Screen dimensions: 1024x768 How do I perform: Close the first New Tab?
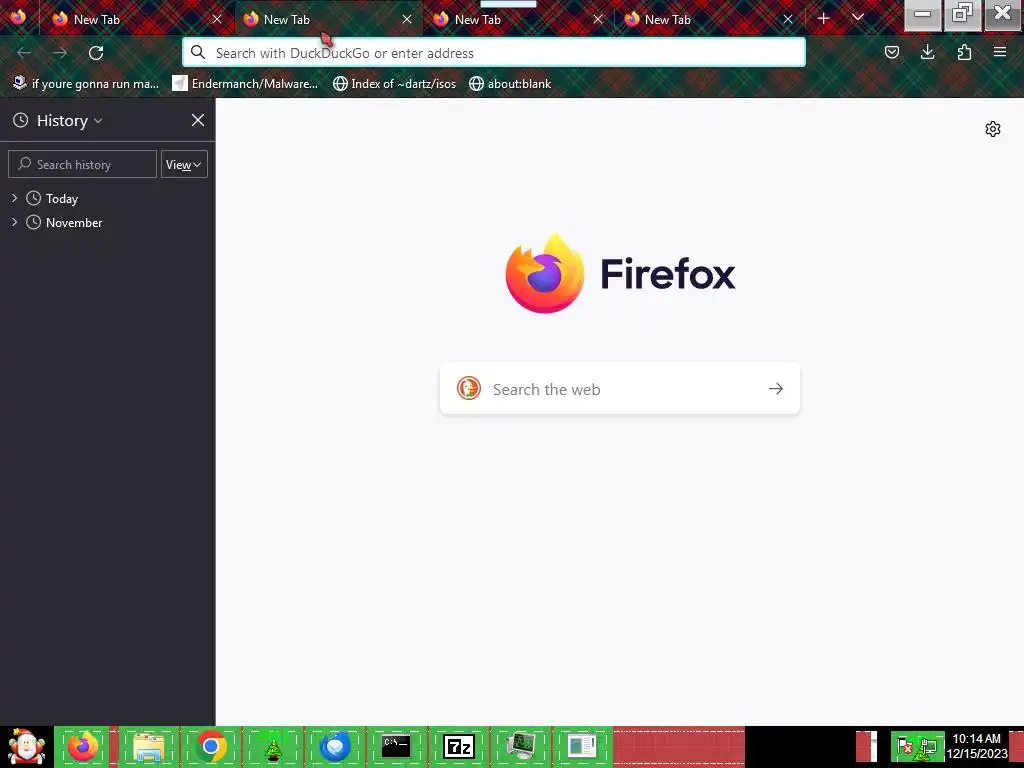217,20
